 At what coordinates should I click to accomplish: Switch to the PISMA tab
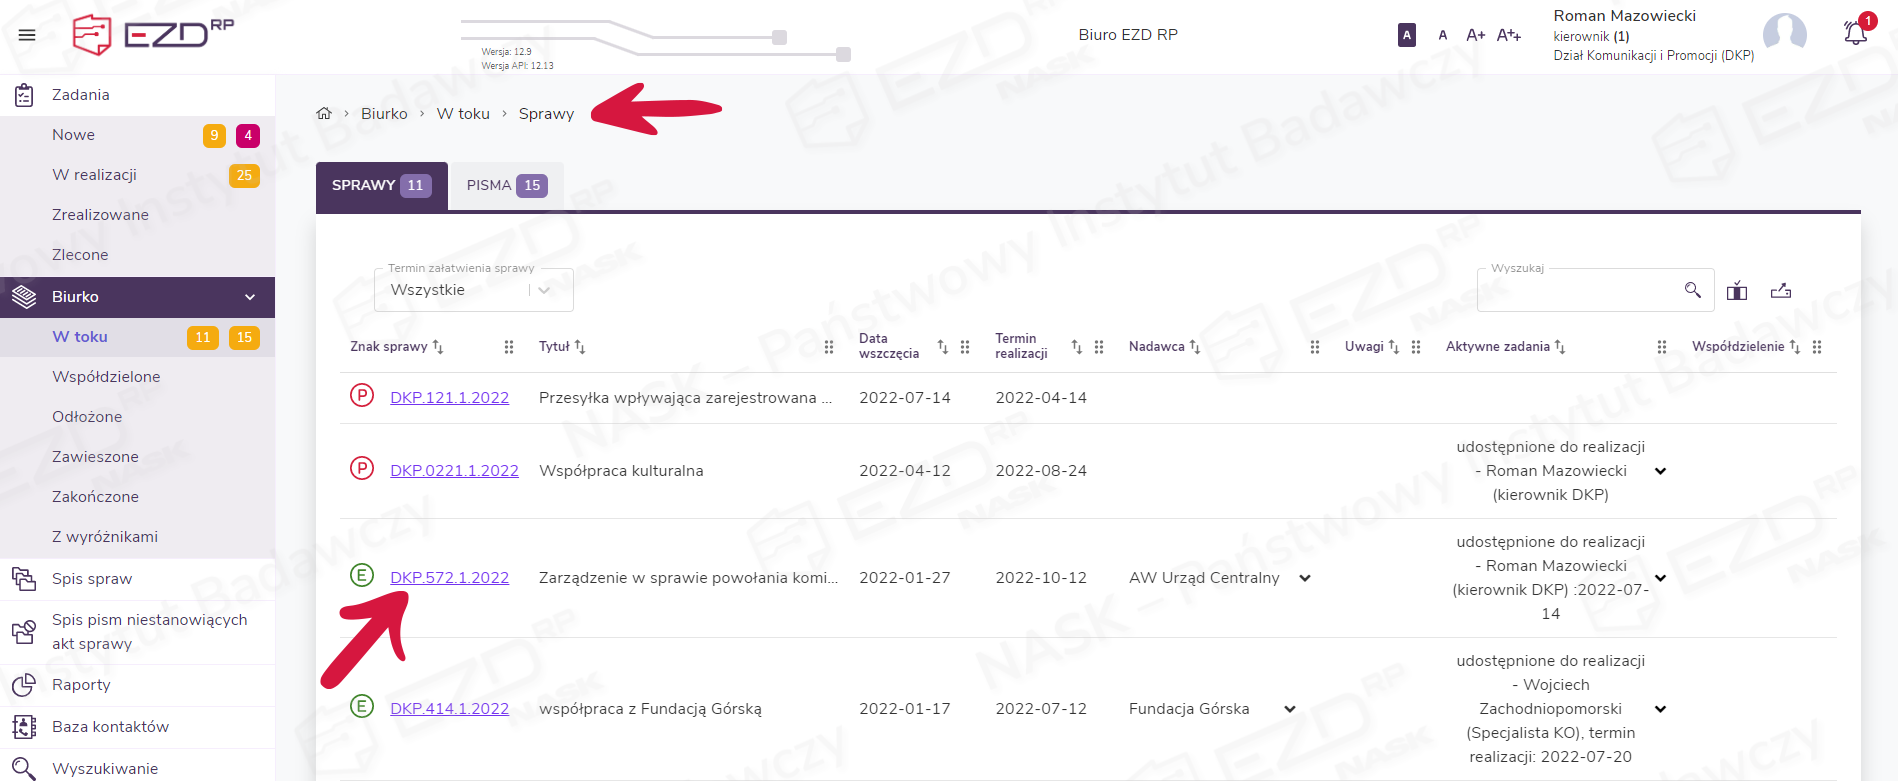[506, 186]
